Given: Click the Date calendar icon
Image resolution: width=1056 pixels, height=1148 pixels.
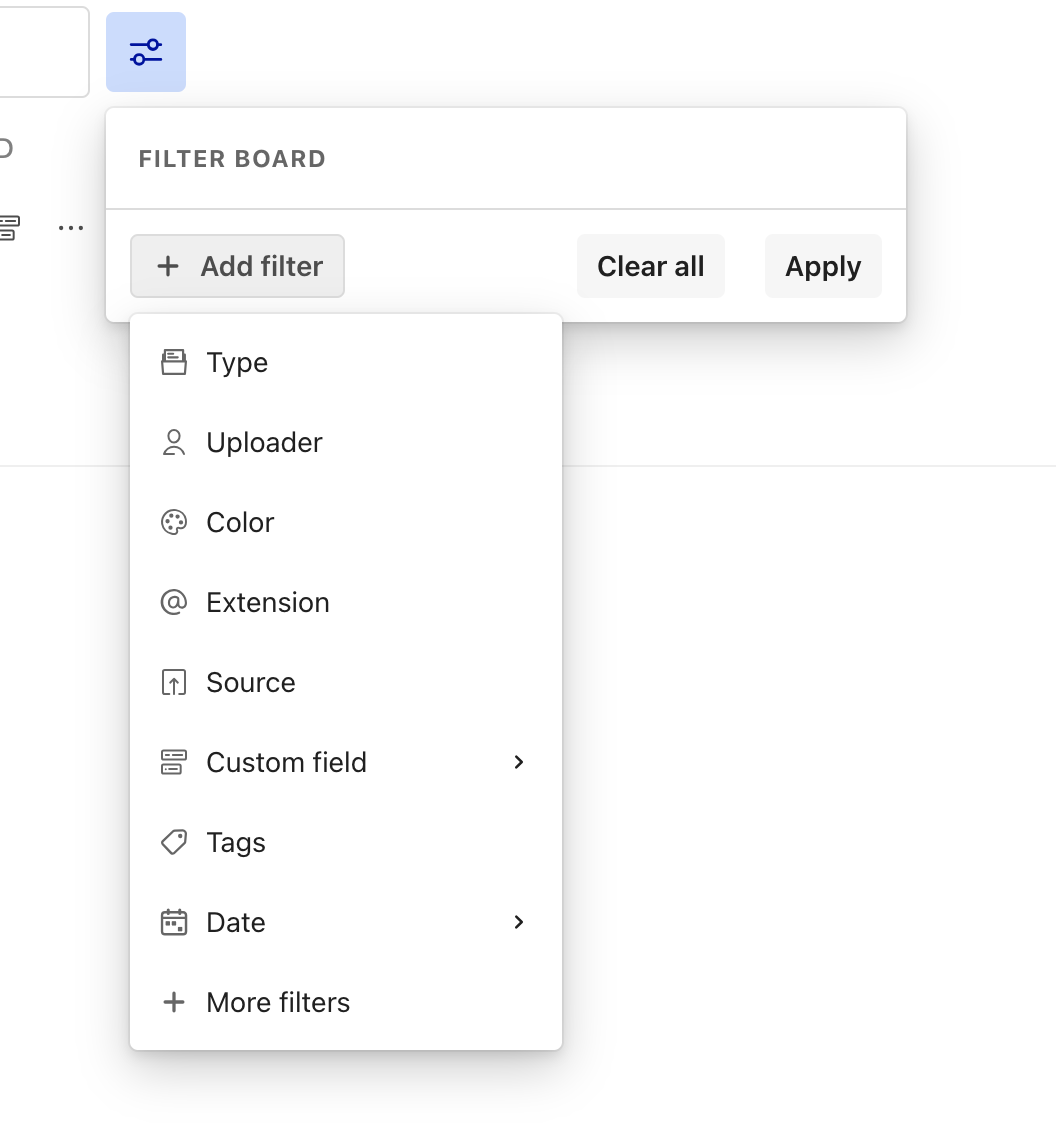Looking at the screenshot, I should click(x=174, y=922).
